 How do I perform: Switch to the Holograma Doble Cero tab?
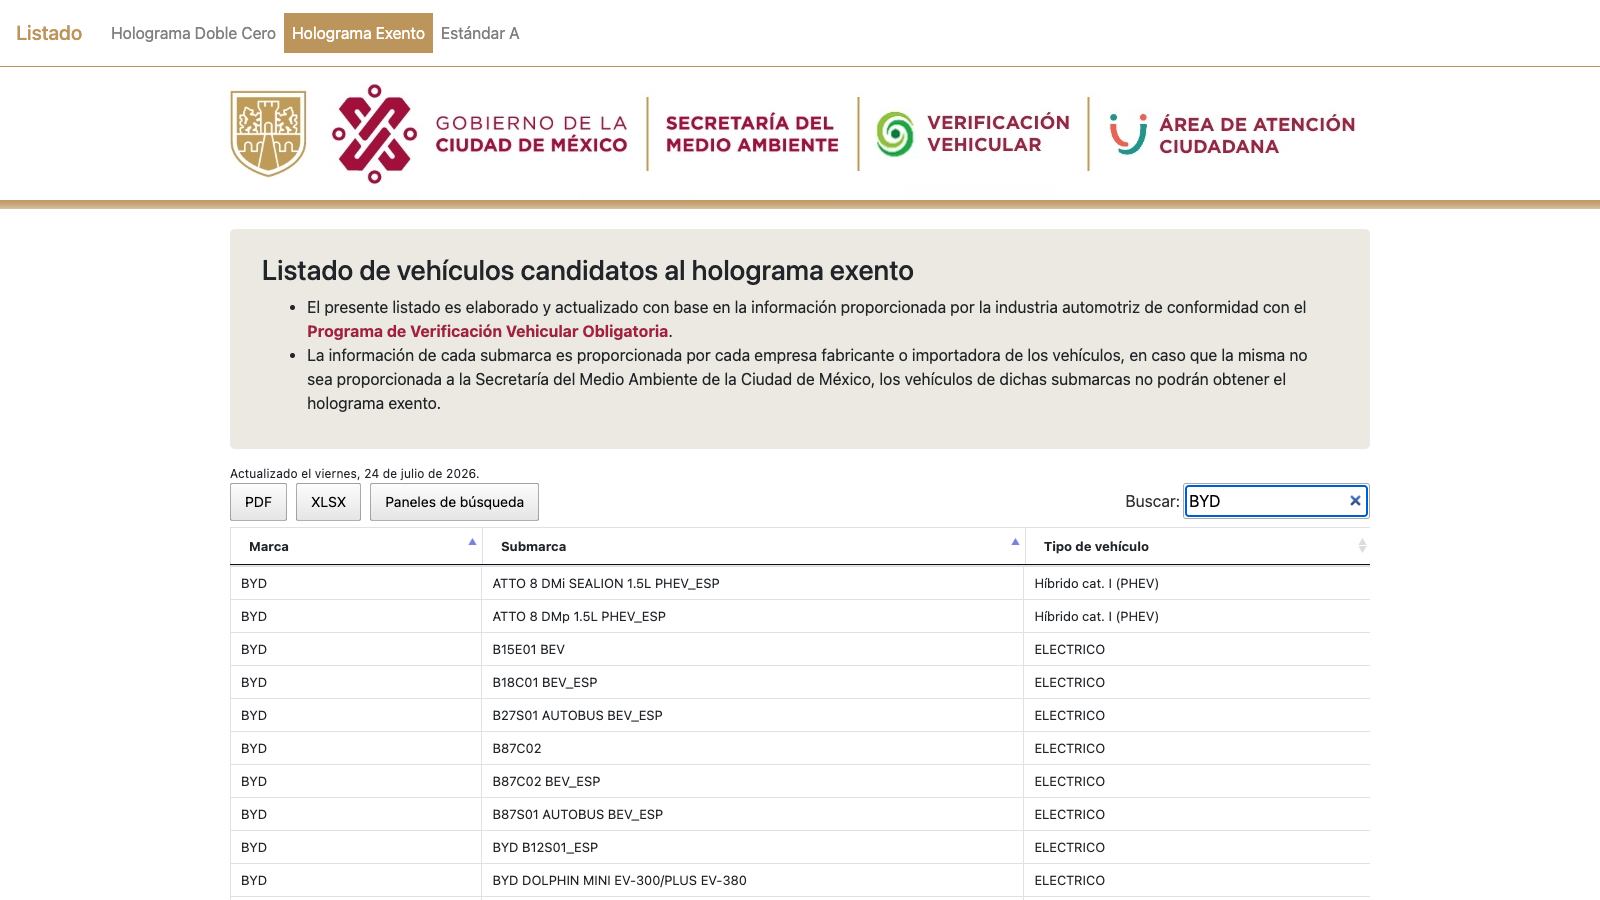(193, 33)
